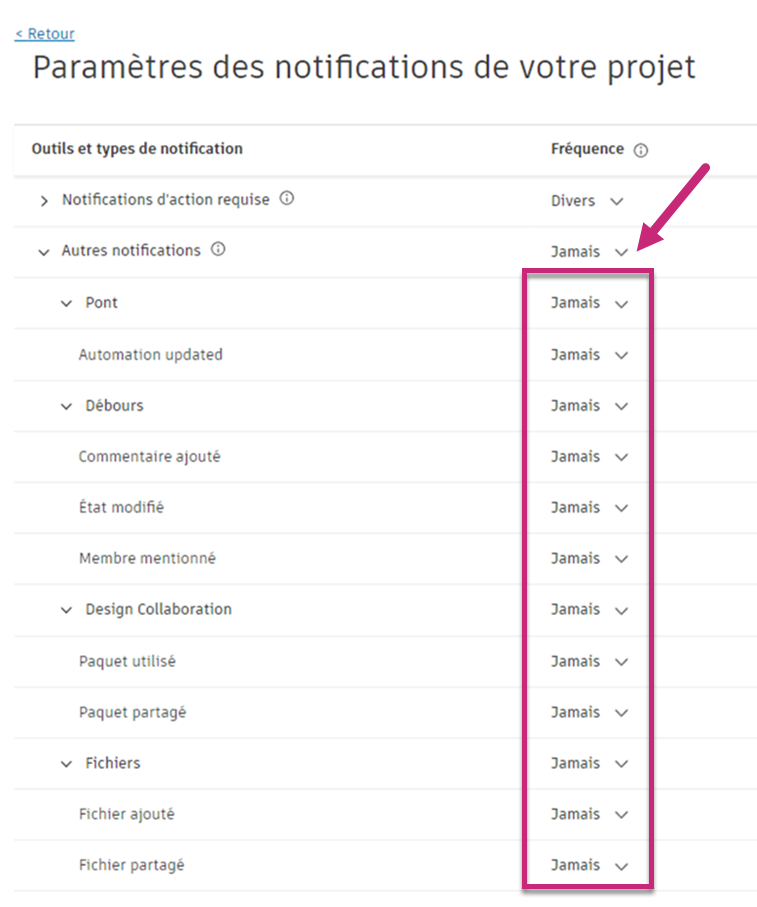757x907 pixels.
Task: Change frequency for Commentaire ajouté
Action: pos(589,457)
